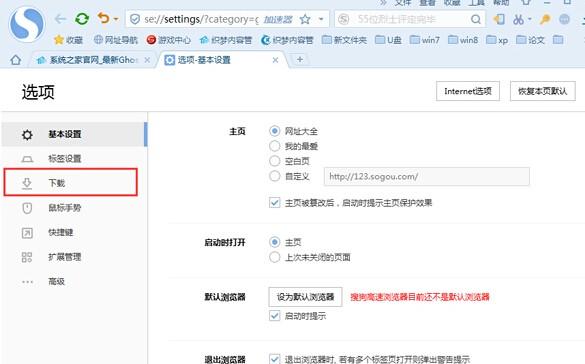Open dropdown arrow beside bookmark star
Screen dimensions: 585x364
(x=321, y=19)
